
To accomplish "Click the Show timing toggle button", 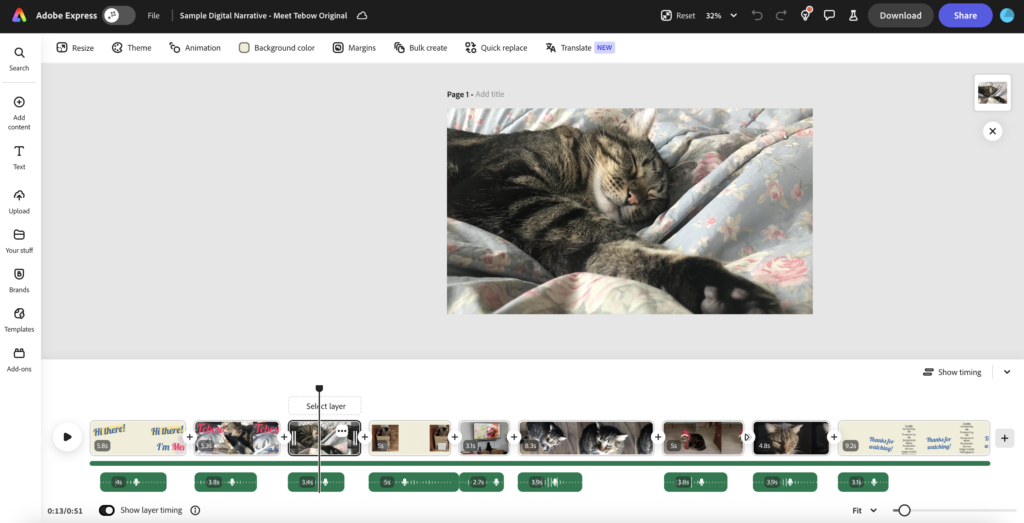I will click(952, 372).
